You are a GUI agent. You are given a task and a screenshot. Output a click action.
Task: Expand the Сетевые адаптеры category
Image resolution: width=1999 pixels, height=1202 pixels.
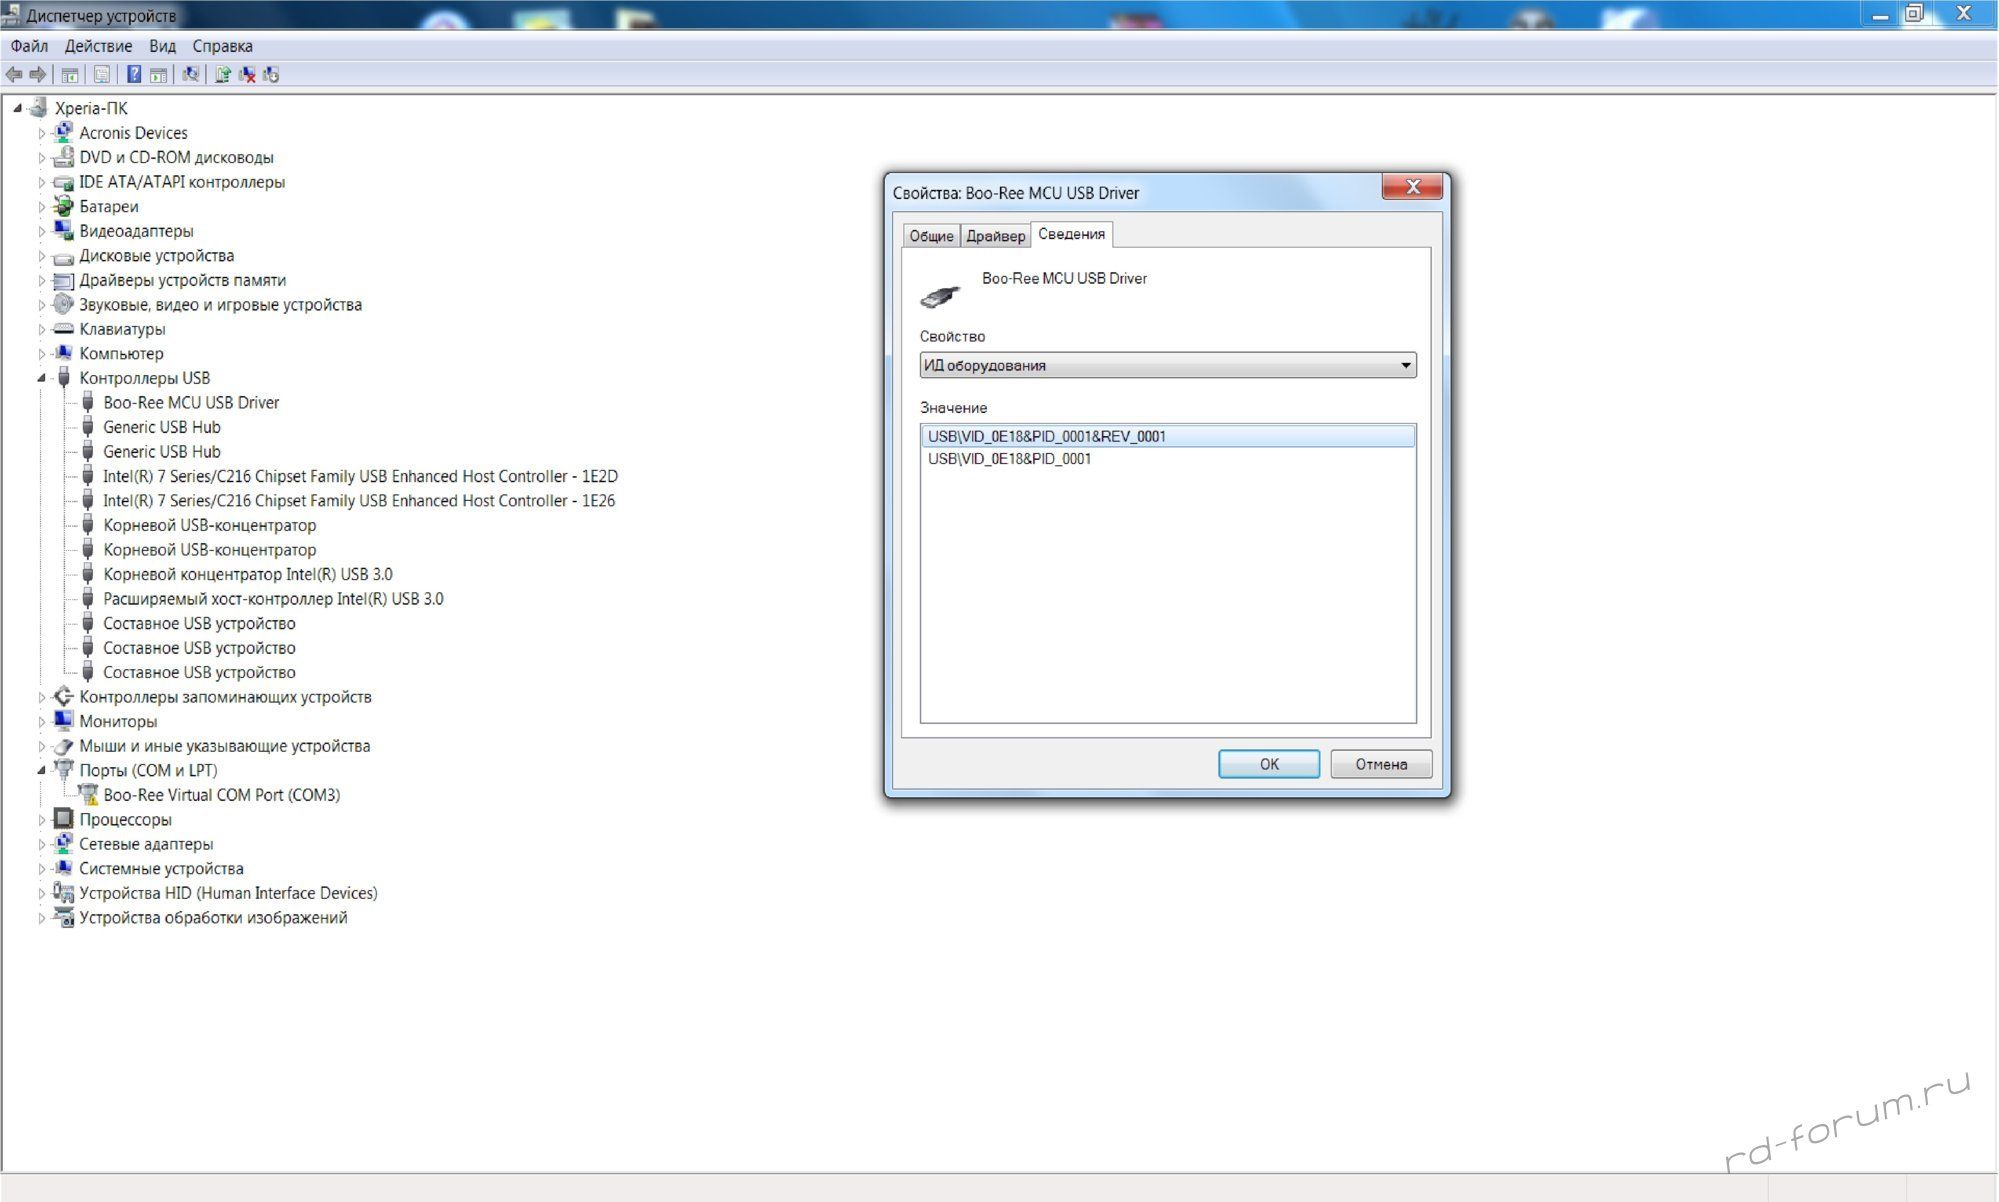point(42,844)
